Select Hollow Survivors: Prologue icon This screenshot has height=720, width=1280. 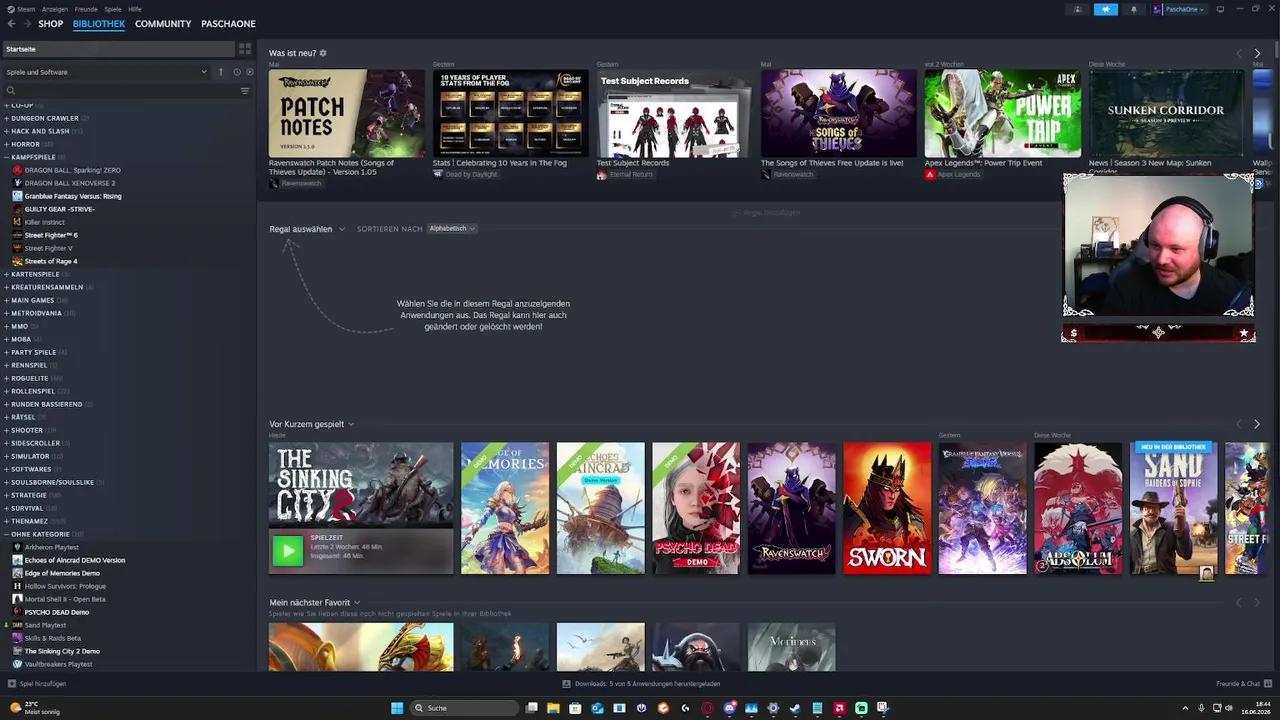coord(17,586)
